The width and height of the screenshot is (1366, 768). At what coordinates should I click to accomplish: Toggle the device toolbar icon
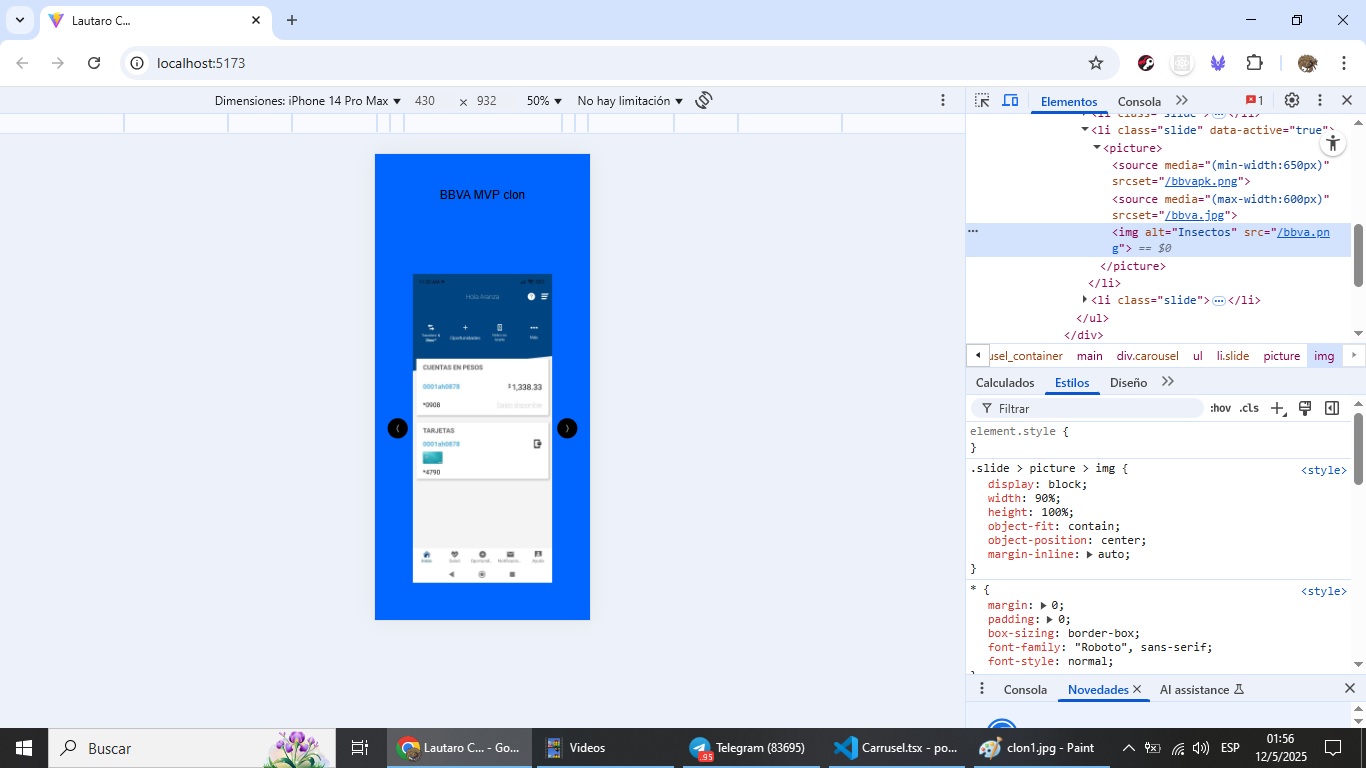point(1010,101)
